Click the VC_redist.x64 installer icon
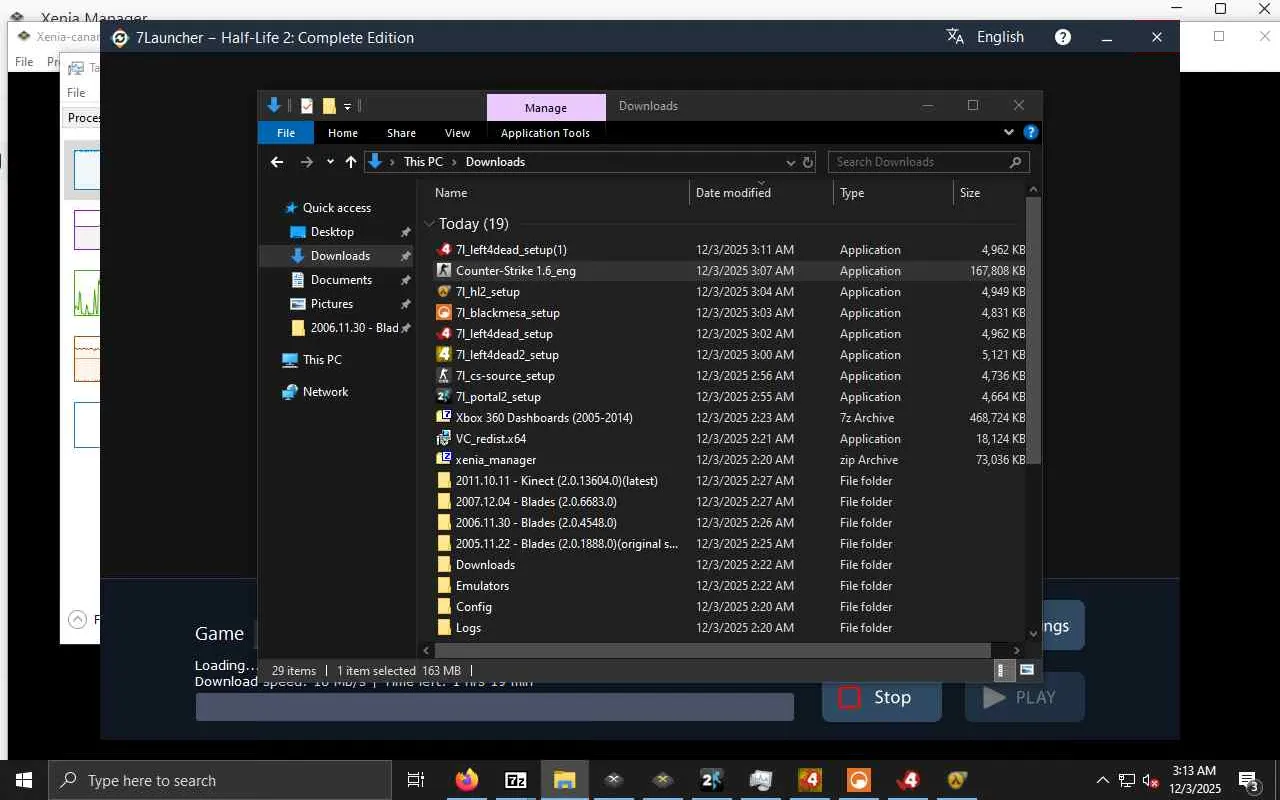This screenshot has width=1280, height=800. tap(445, 439)
